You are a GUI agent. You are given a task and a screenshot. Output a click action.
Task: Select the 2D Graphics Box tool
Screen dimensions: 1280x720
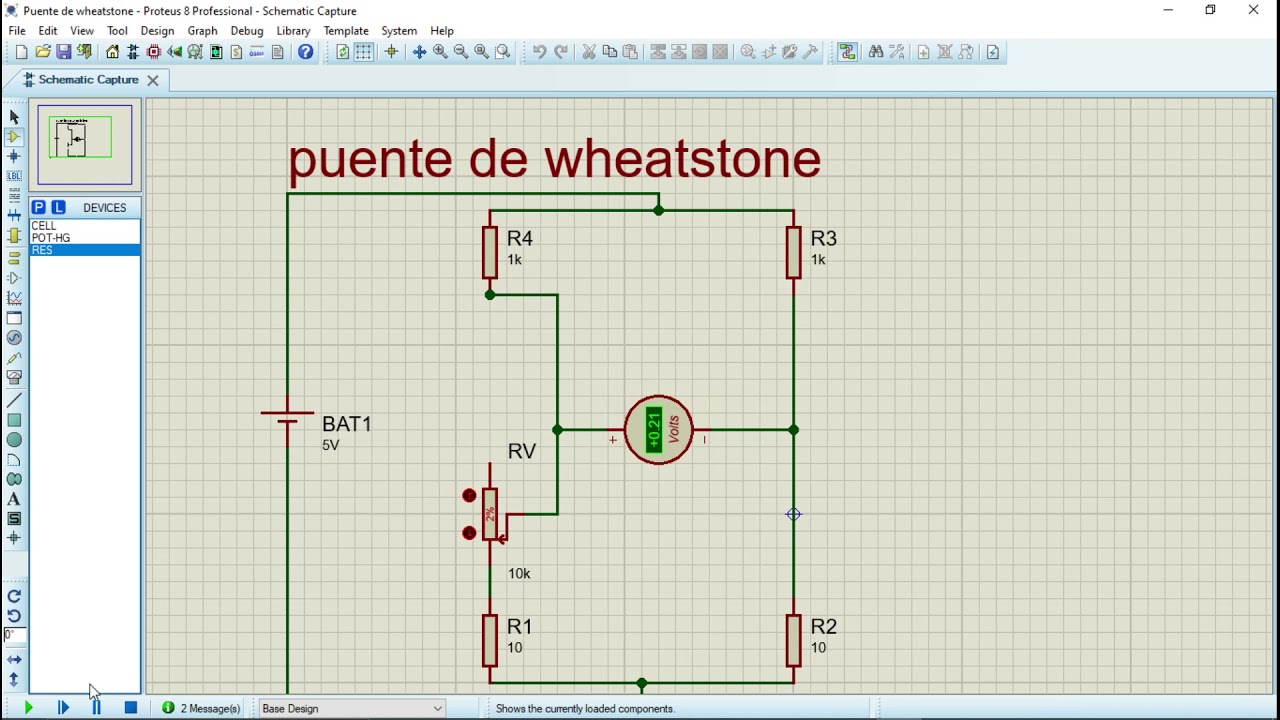pyautogui.click(x=14, y=420)
